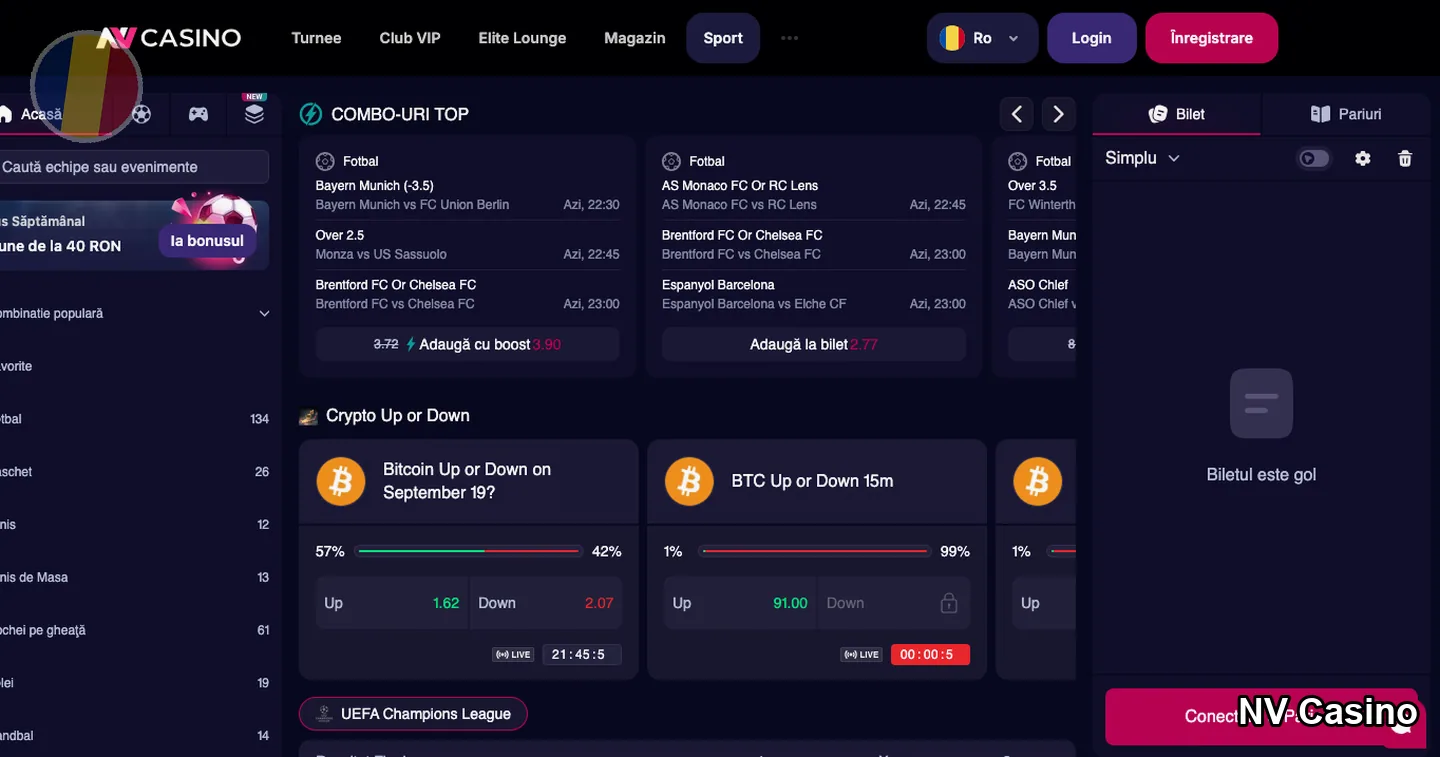Toggle the bet slip quick-bet switch

(1313, 158)
